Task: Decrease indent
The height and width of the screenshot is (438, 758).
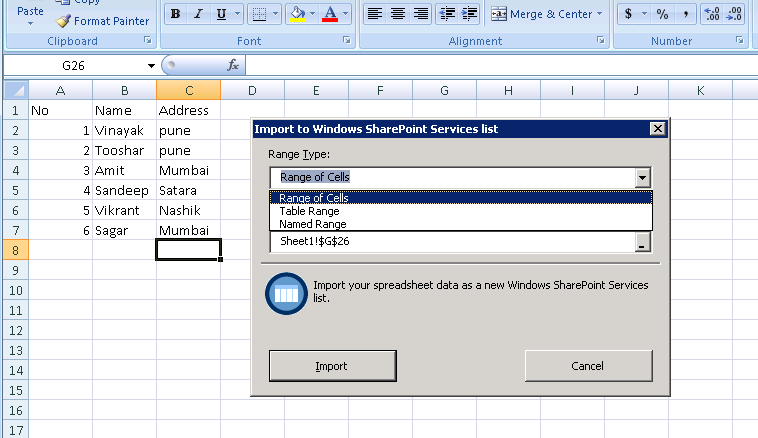Action: point(447,14)
